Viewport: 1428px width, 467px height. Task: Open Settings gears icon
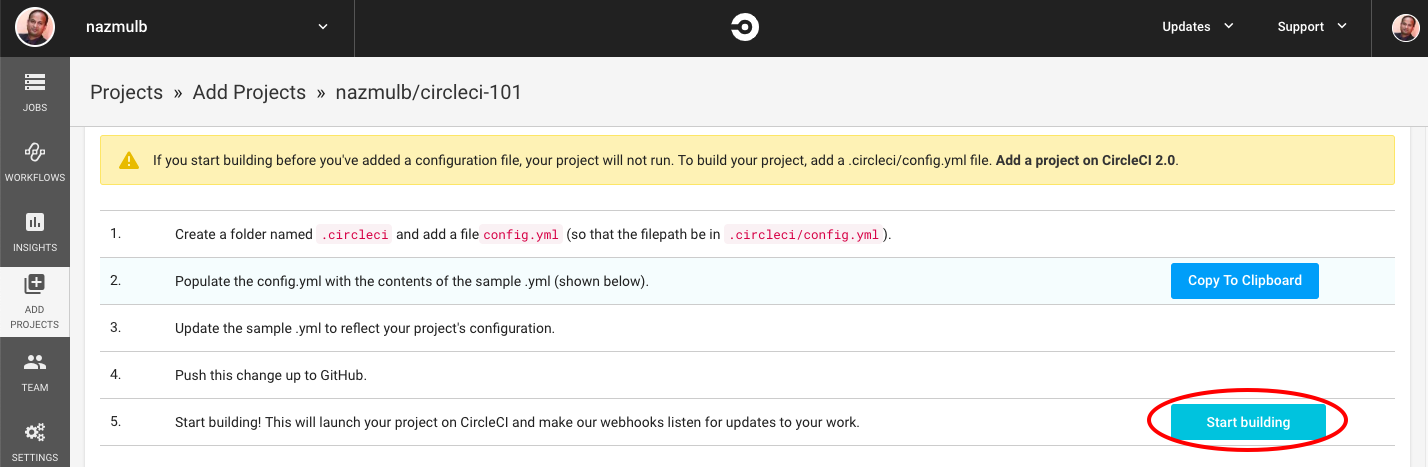pyautogui.click(x=35, y=433)
